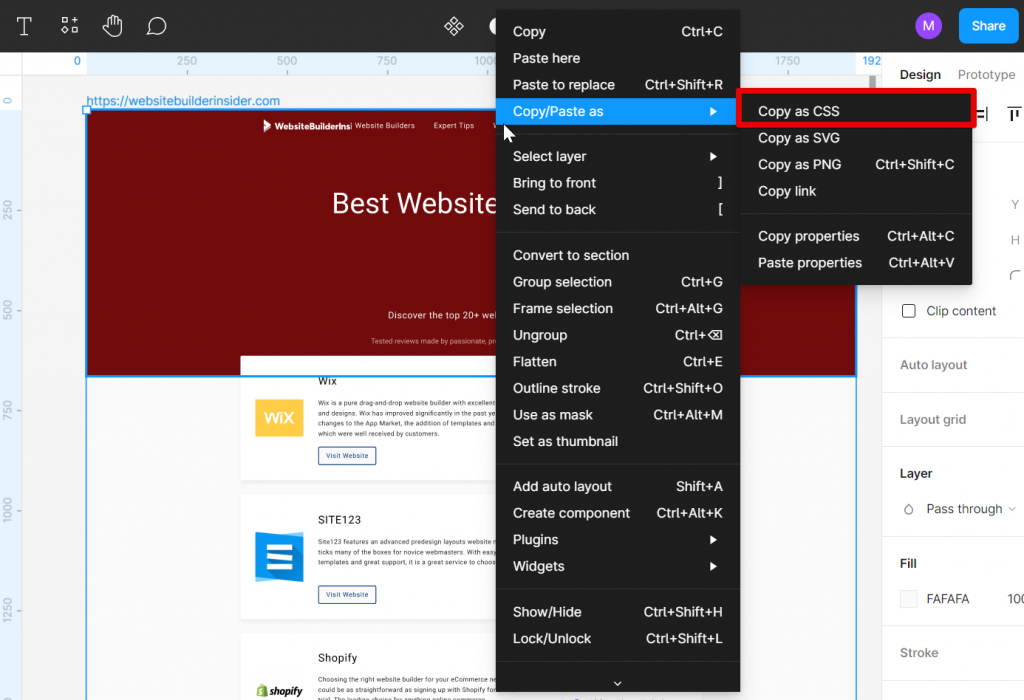Open the Resources/components tool
The width and height of the screenshot is (1024, 700).
tap(68, 25)
